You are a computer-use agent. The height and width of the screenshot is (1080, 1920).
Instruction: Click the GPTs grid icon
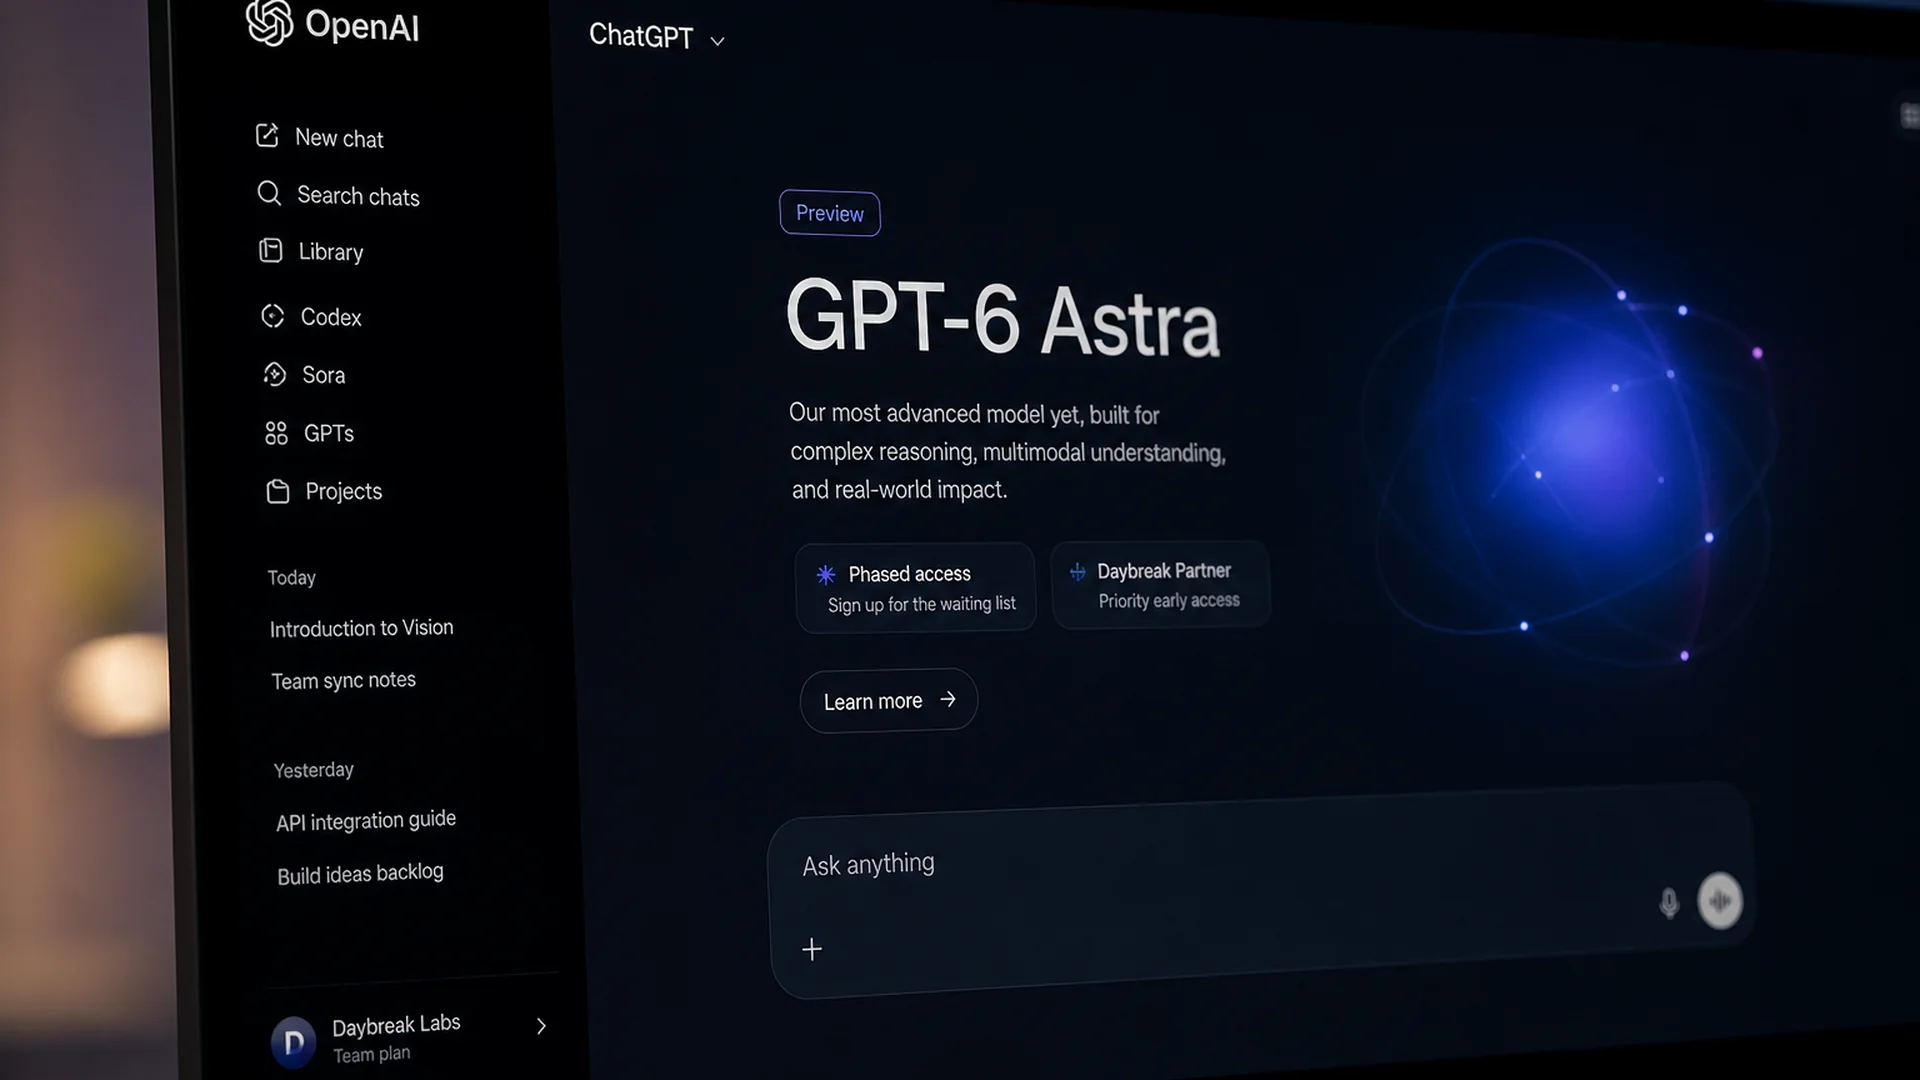tap(276, 433)
